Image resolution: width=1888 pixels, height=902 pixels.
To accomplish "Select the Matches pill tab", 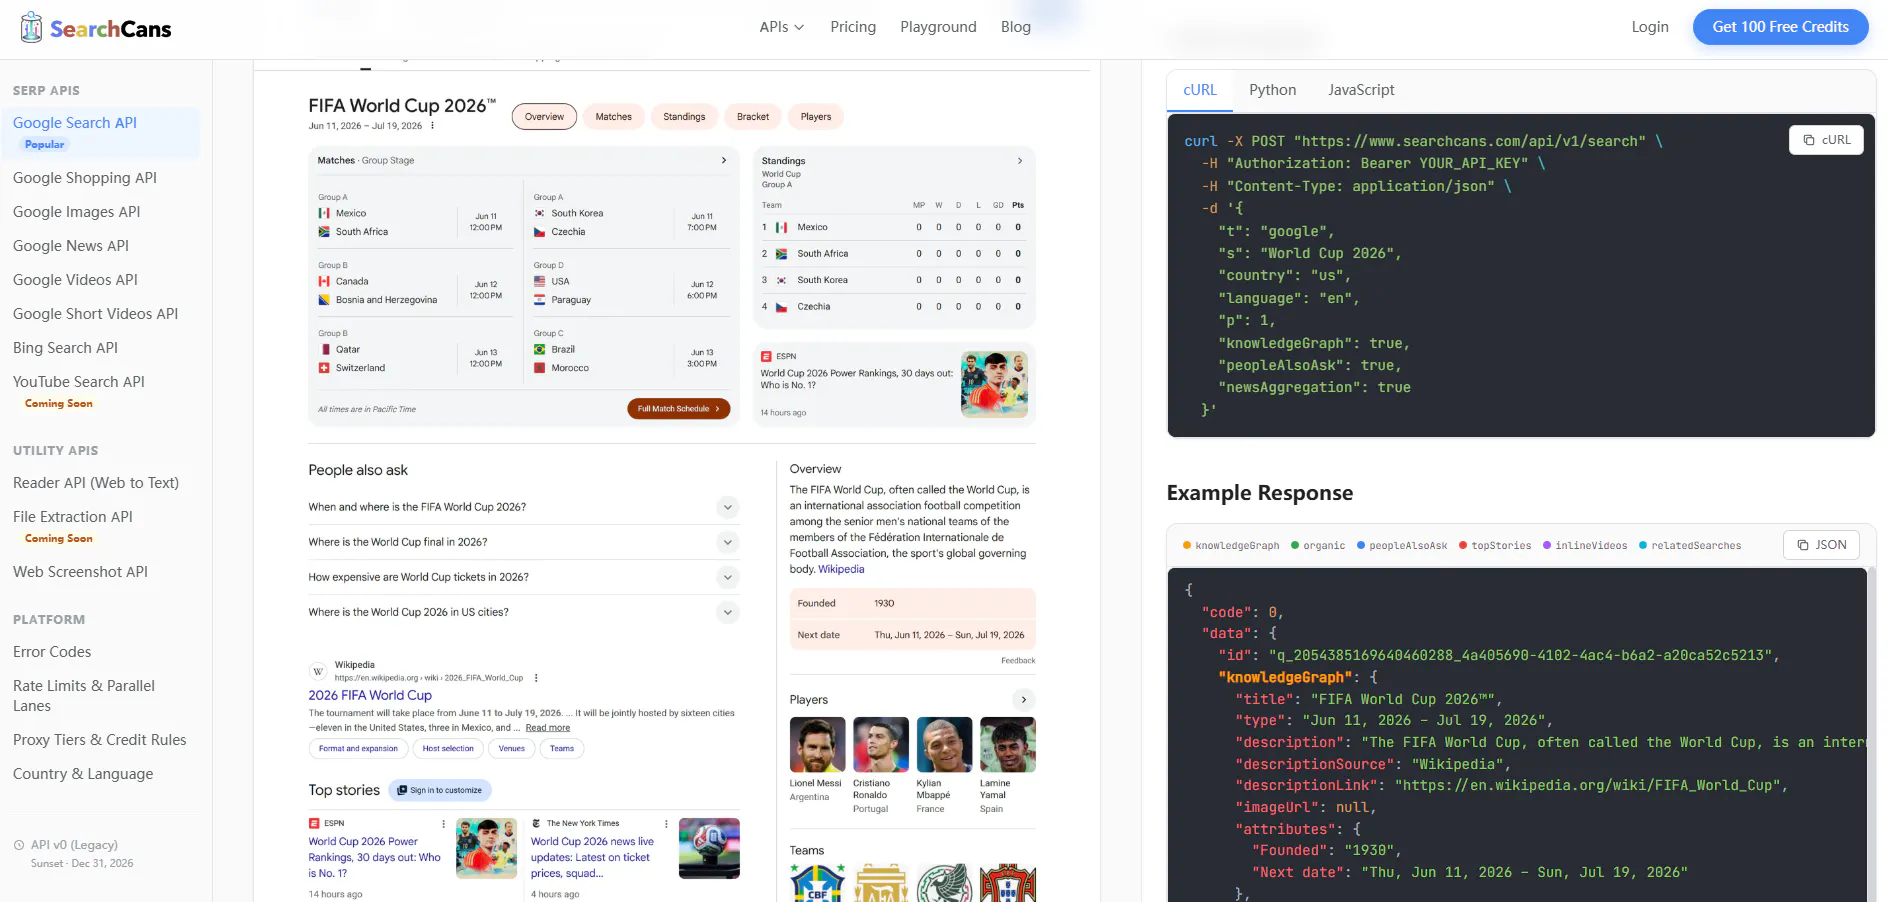I will [614, 117].
